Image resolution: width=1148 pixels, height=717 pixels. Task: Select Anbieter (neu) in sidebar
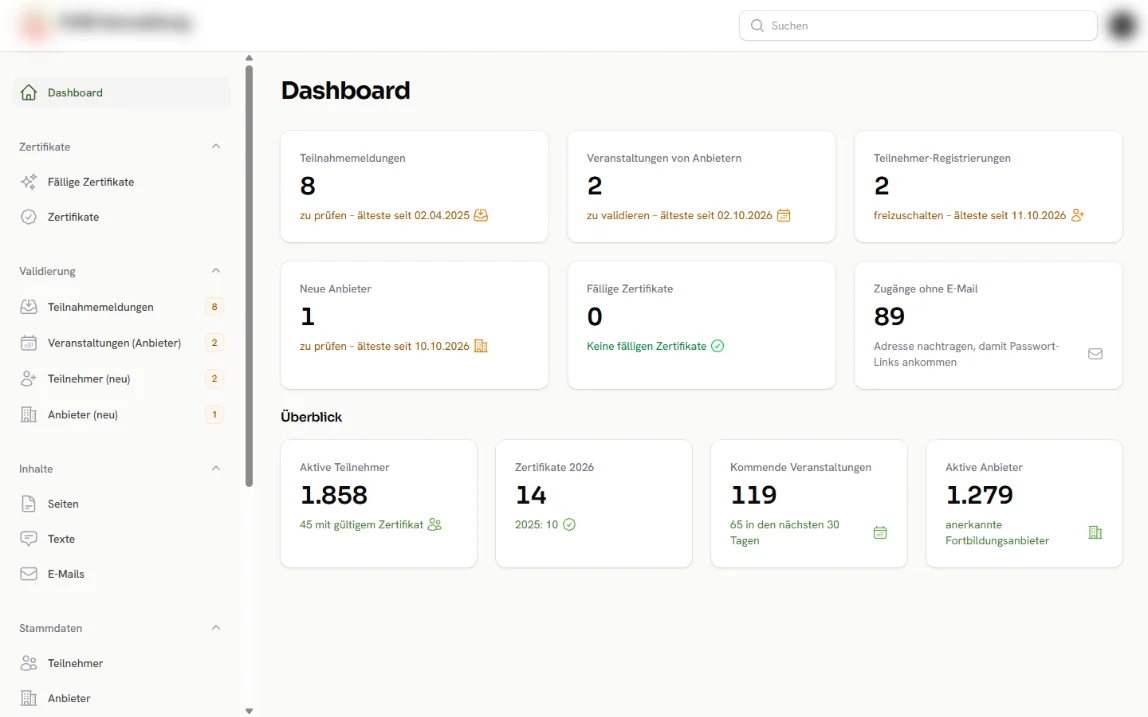click(122, 415)
